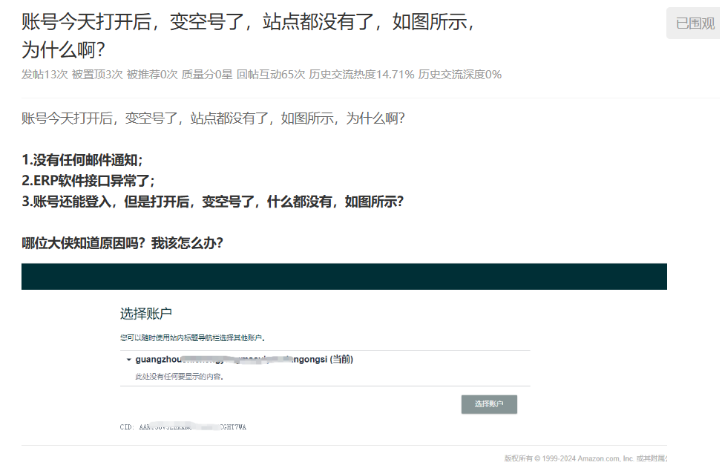Screen dimensions: 720x472
Task: Click the text 此处没有任何要显示的内容
Action: coord(180,376)
